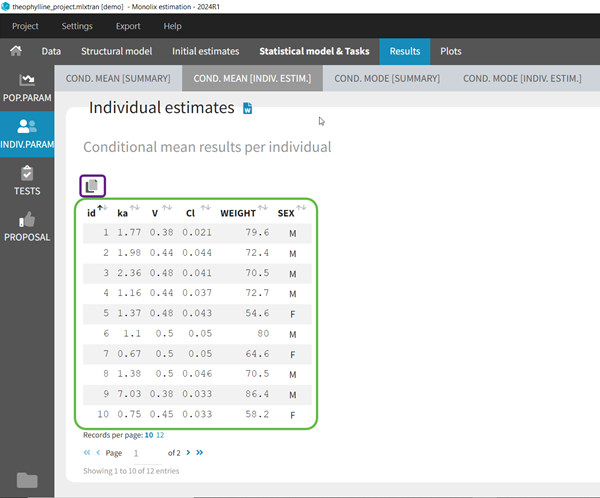Click WEIGHT value 86.4
Viewport: 600px width, 498px height.
[257, 394]
